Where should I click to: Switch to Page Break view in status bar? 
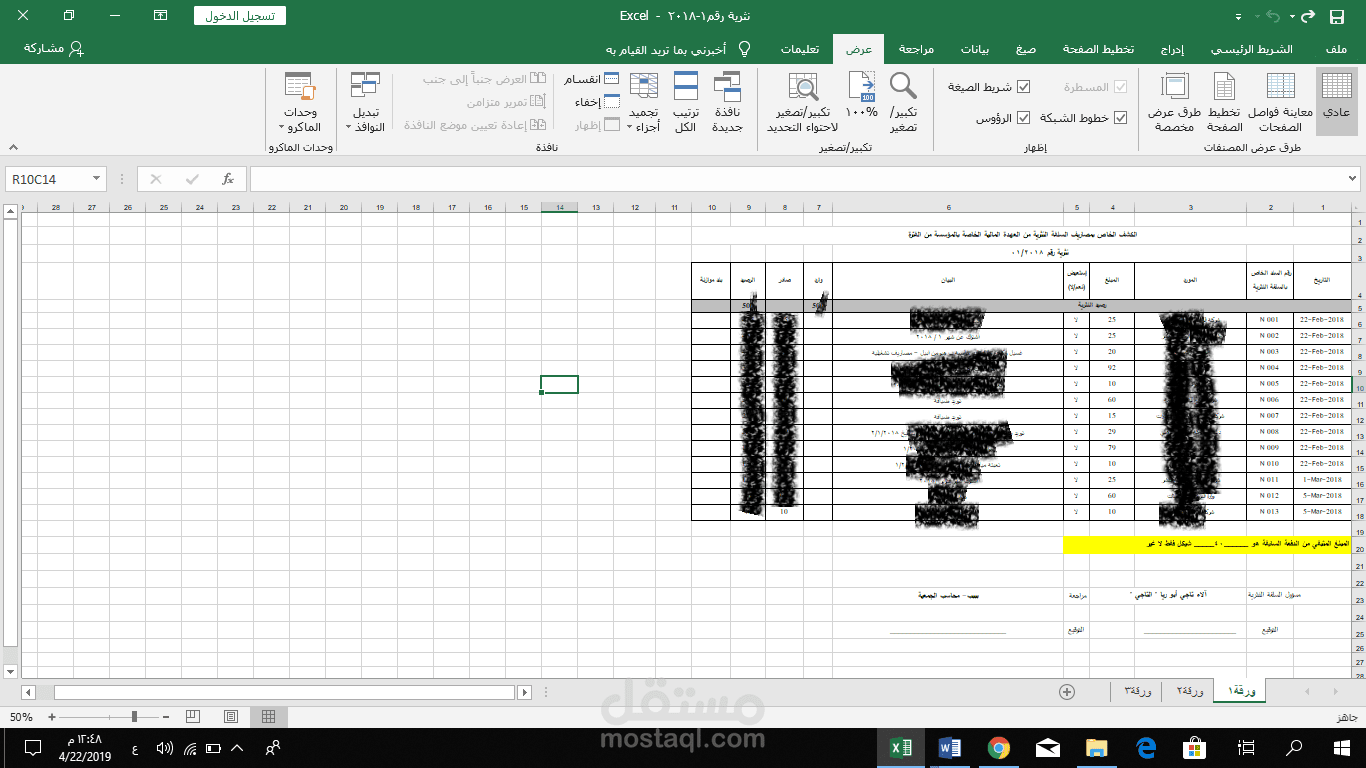click(195, 717)
